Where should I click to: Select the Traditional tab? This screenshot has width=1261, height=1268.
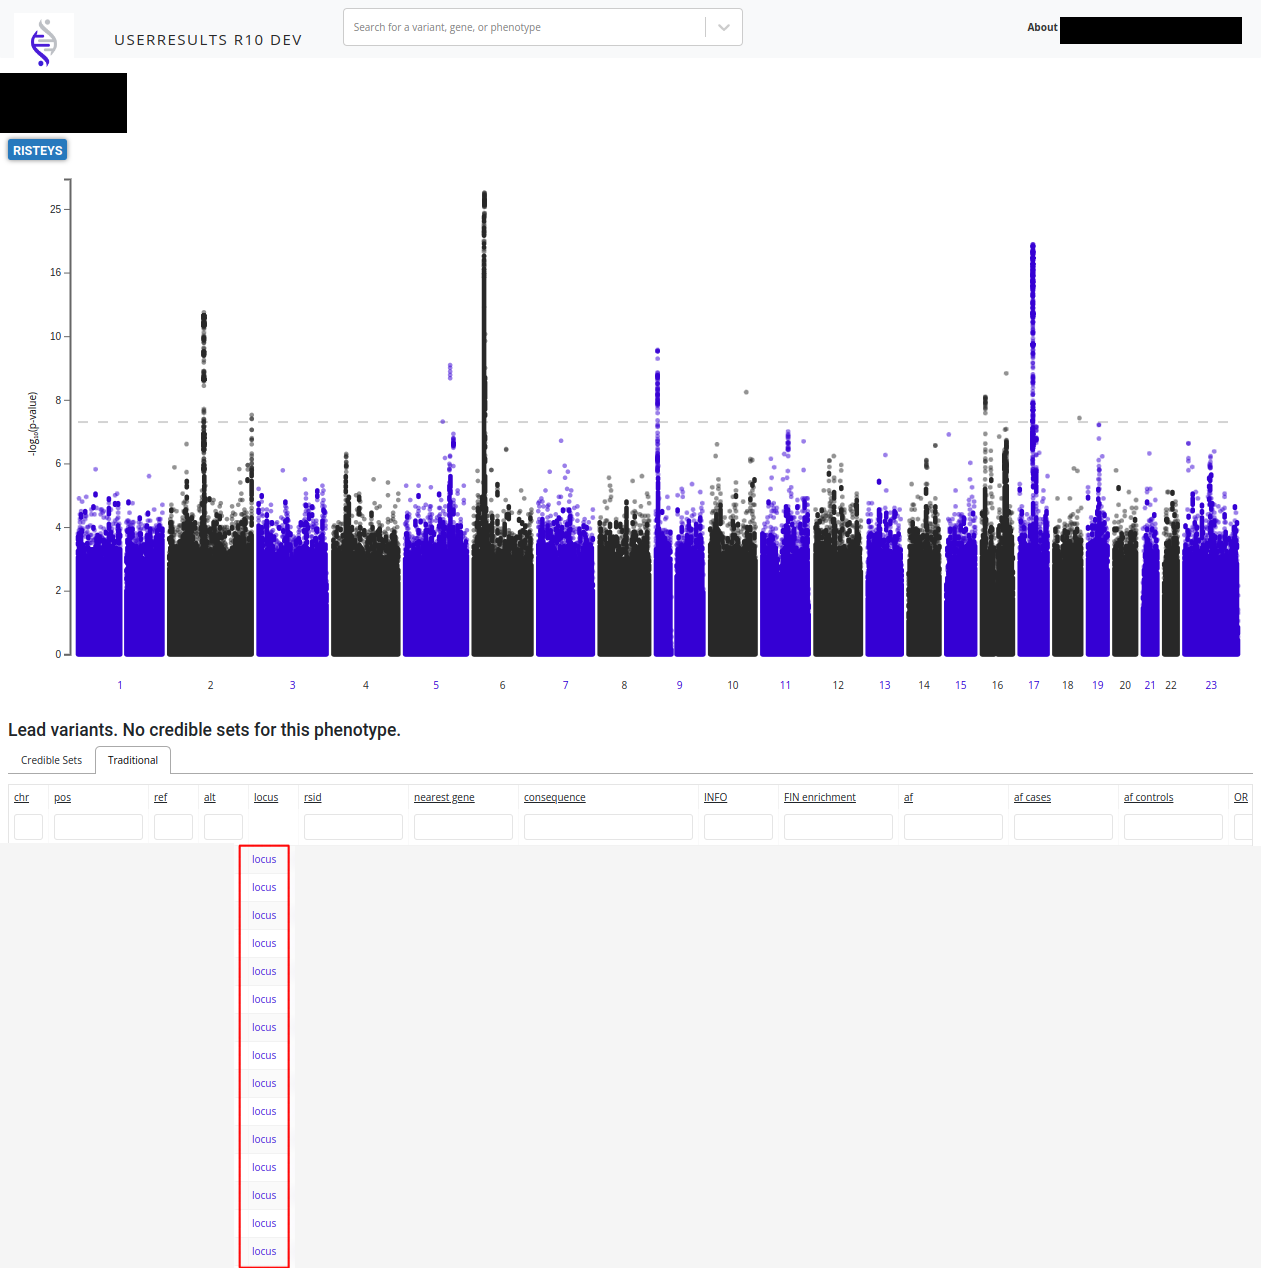pyautogui.click(x=133, y=761)
